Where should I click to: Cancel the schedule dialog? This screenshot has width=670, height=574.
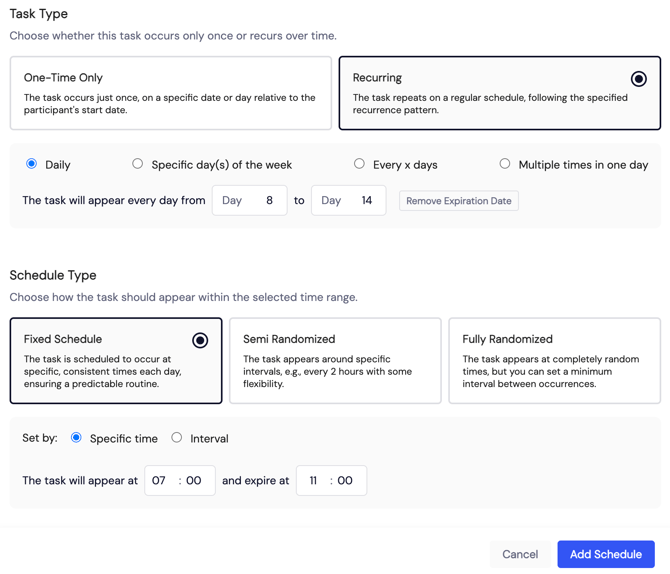coord(520,554)
